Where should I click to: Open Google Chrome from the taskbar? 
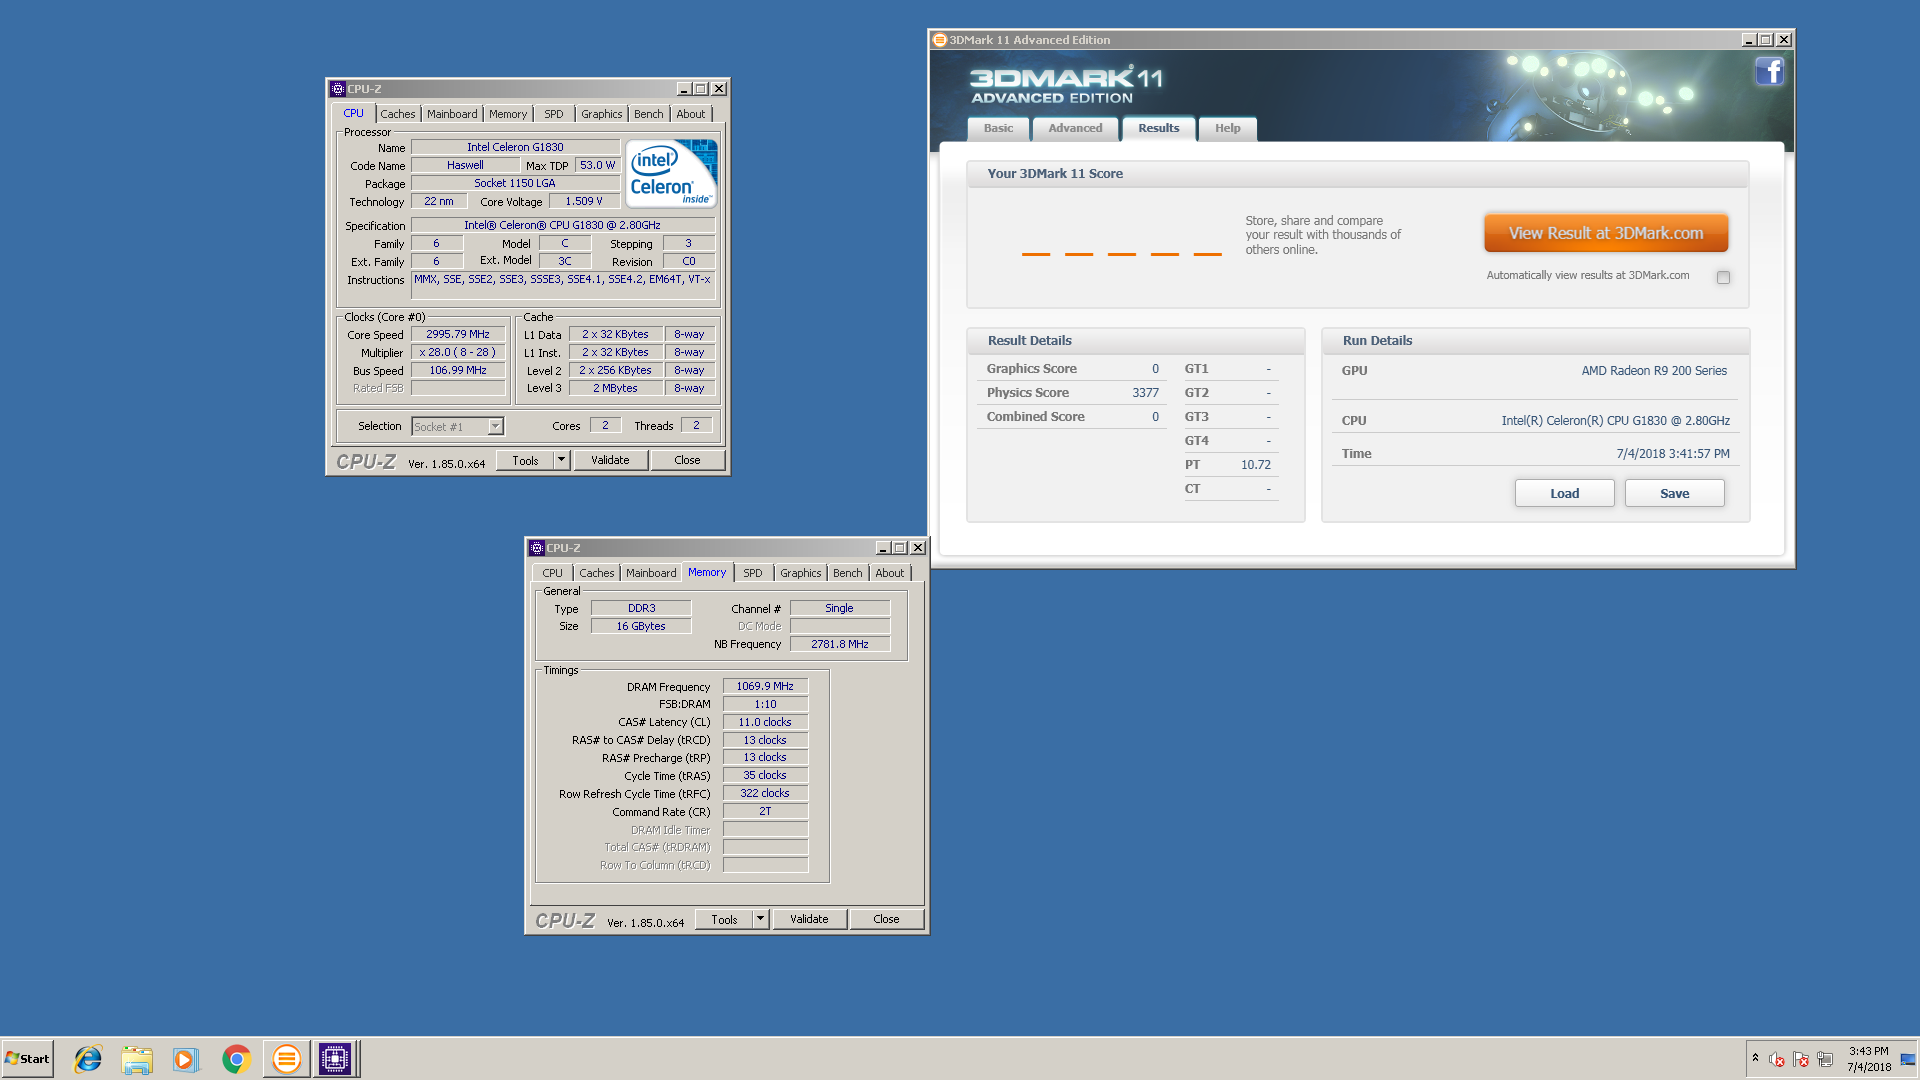coord(236,1059)
